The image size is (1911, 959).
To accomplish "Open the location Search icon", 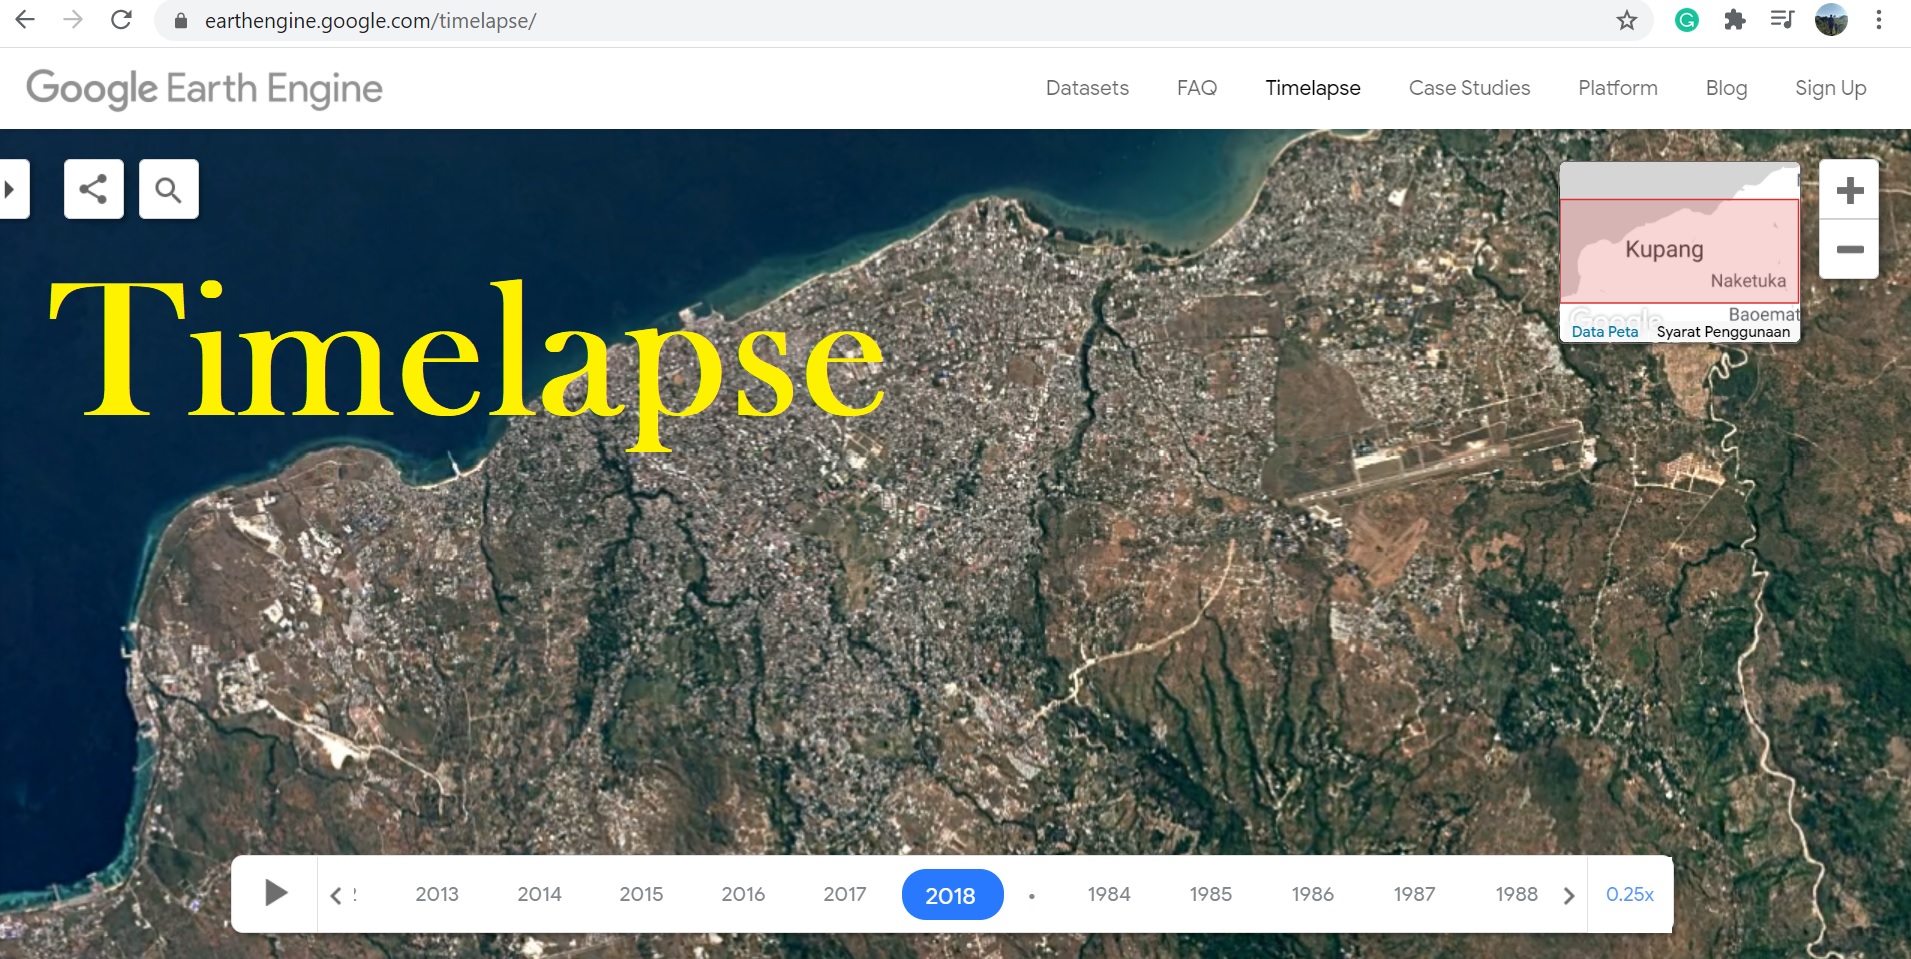I will point(168,188).
